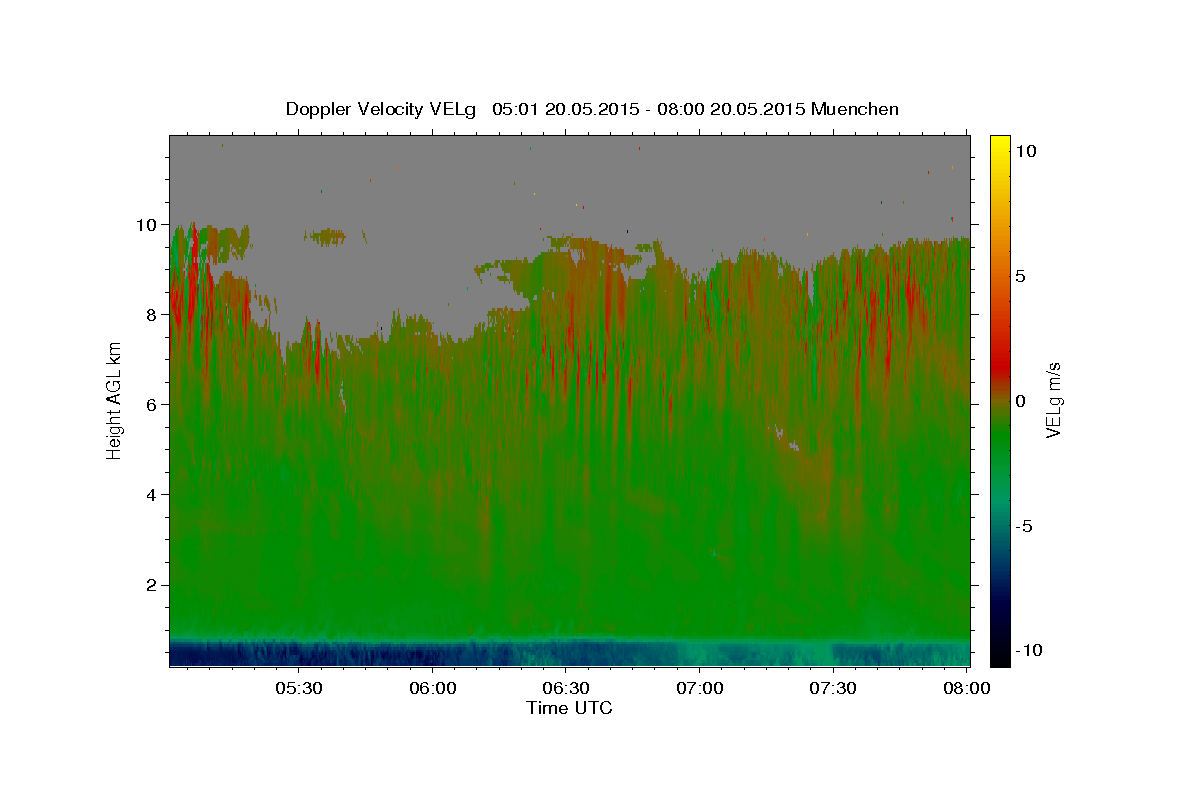Click the colorbar tick label '-10' at bottom
The height and width of the screenshot is (800, 1200).
coord(1029,650)
